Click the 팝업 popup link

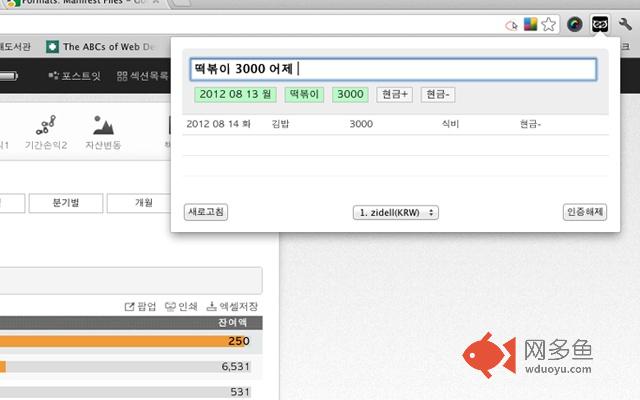tap(140, 307)
